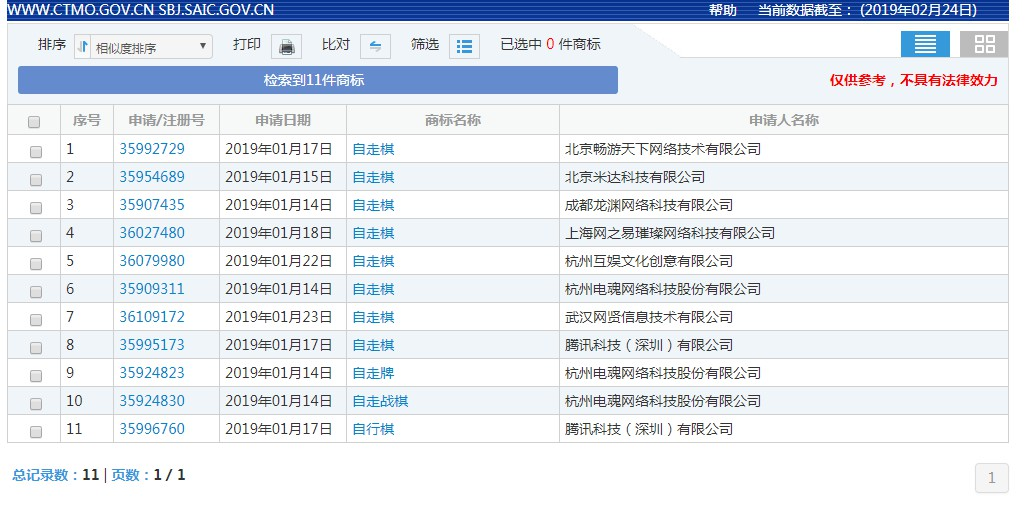Open registration number 35992729
This screenshot has height=507, width=1025.
[152, 149]
